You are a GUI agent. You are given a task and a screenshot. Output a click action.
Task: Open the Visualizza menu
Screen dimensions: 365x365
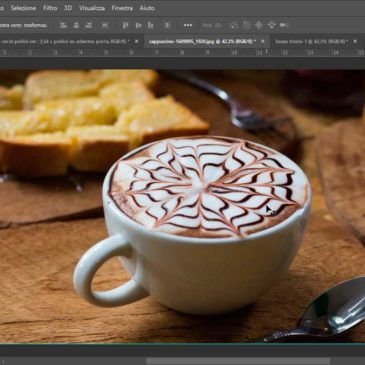(x=92, y=8)
